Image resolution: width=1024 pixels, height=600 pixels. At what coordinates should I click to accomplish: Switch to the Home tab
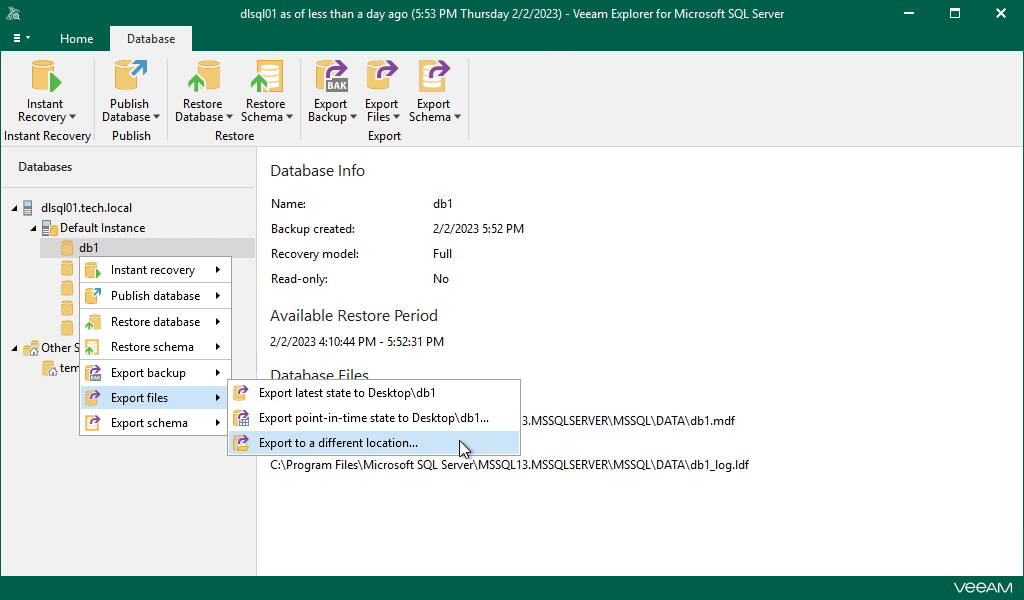(x=76, y=39)
